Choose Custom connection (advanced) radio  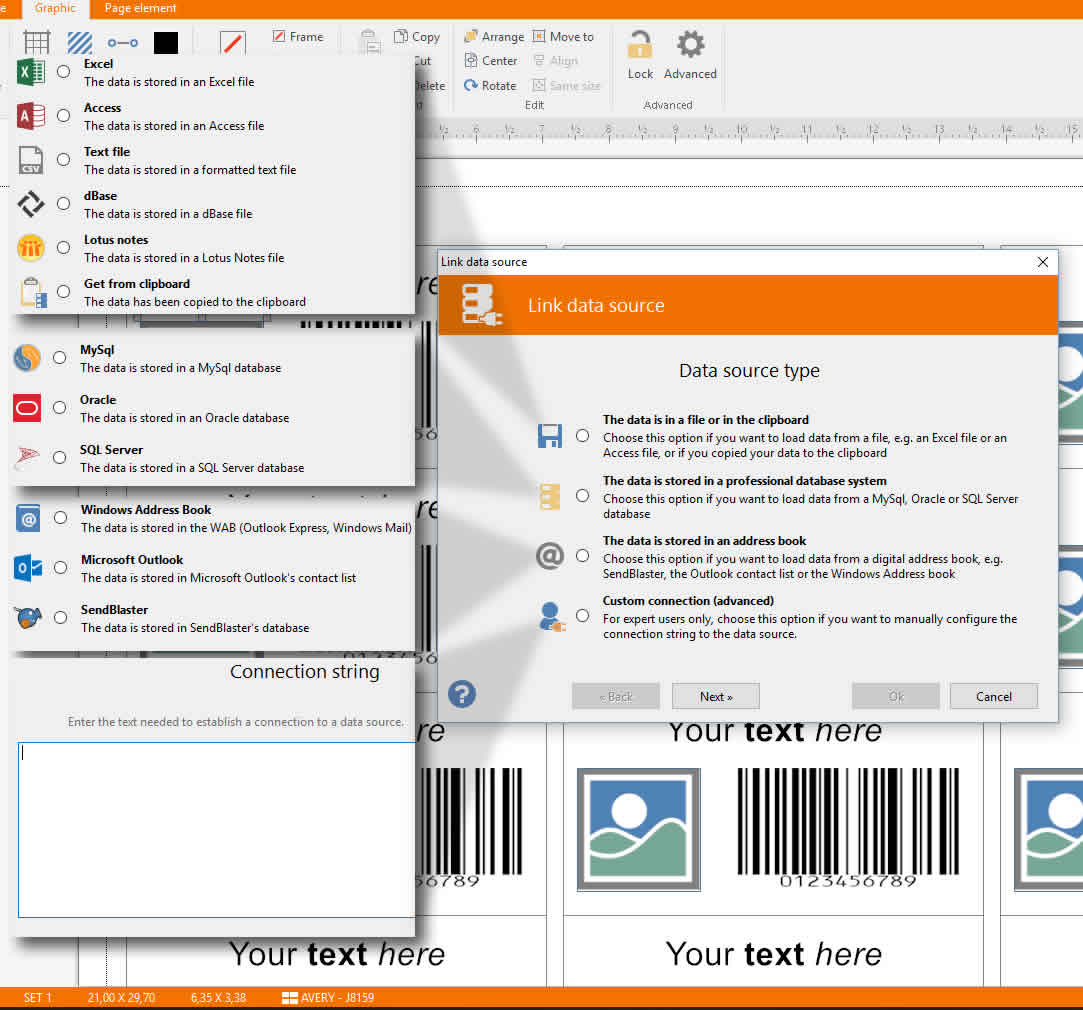(583, 616)
